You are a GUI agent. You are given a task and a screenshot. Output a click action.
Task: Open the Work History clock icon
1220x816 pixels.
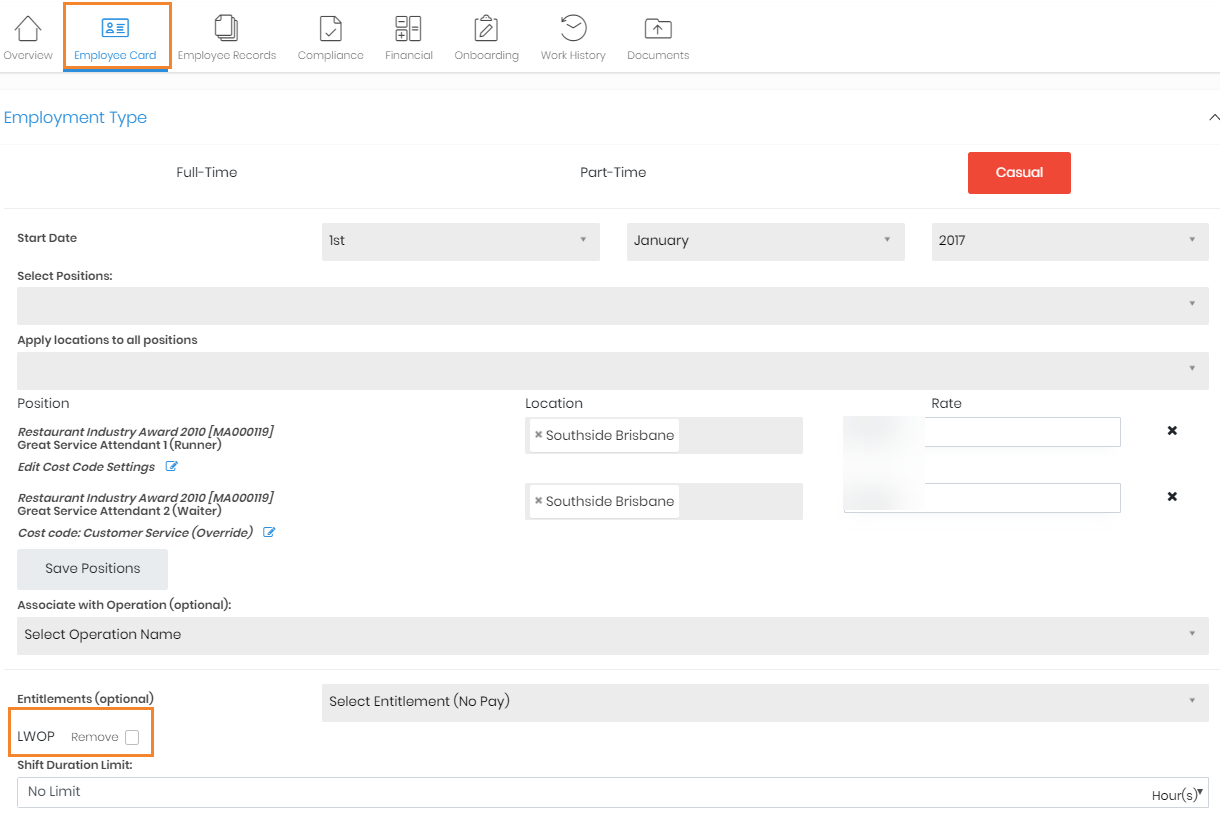pyautogui.click(x=573, y=30)
